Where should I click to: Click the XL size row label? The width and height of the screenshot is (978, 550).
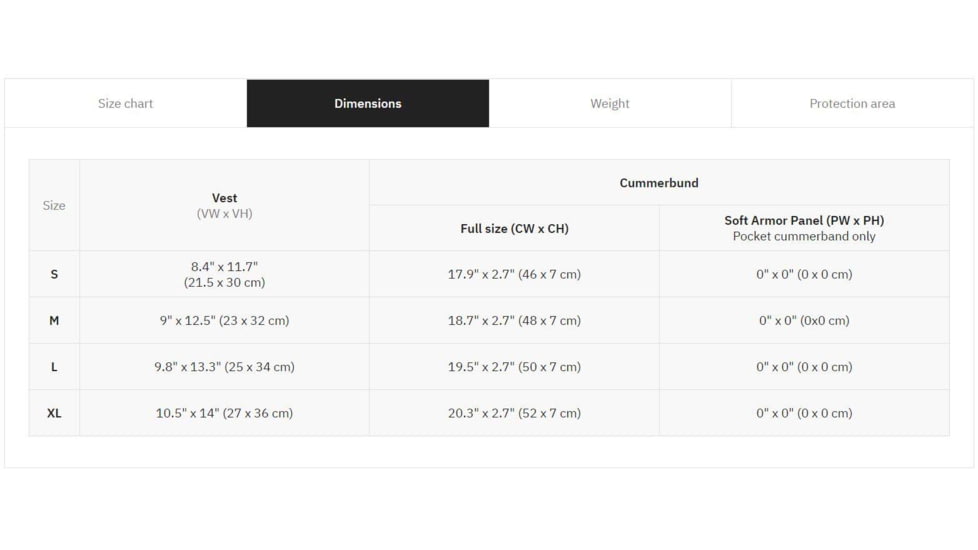click(54, 413)
